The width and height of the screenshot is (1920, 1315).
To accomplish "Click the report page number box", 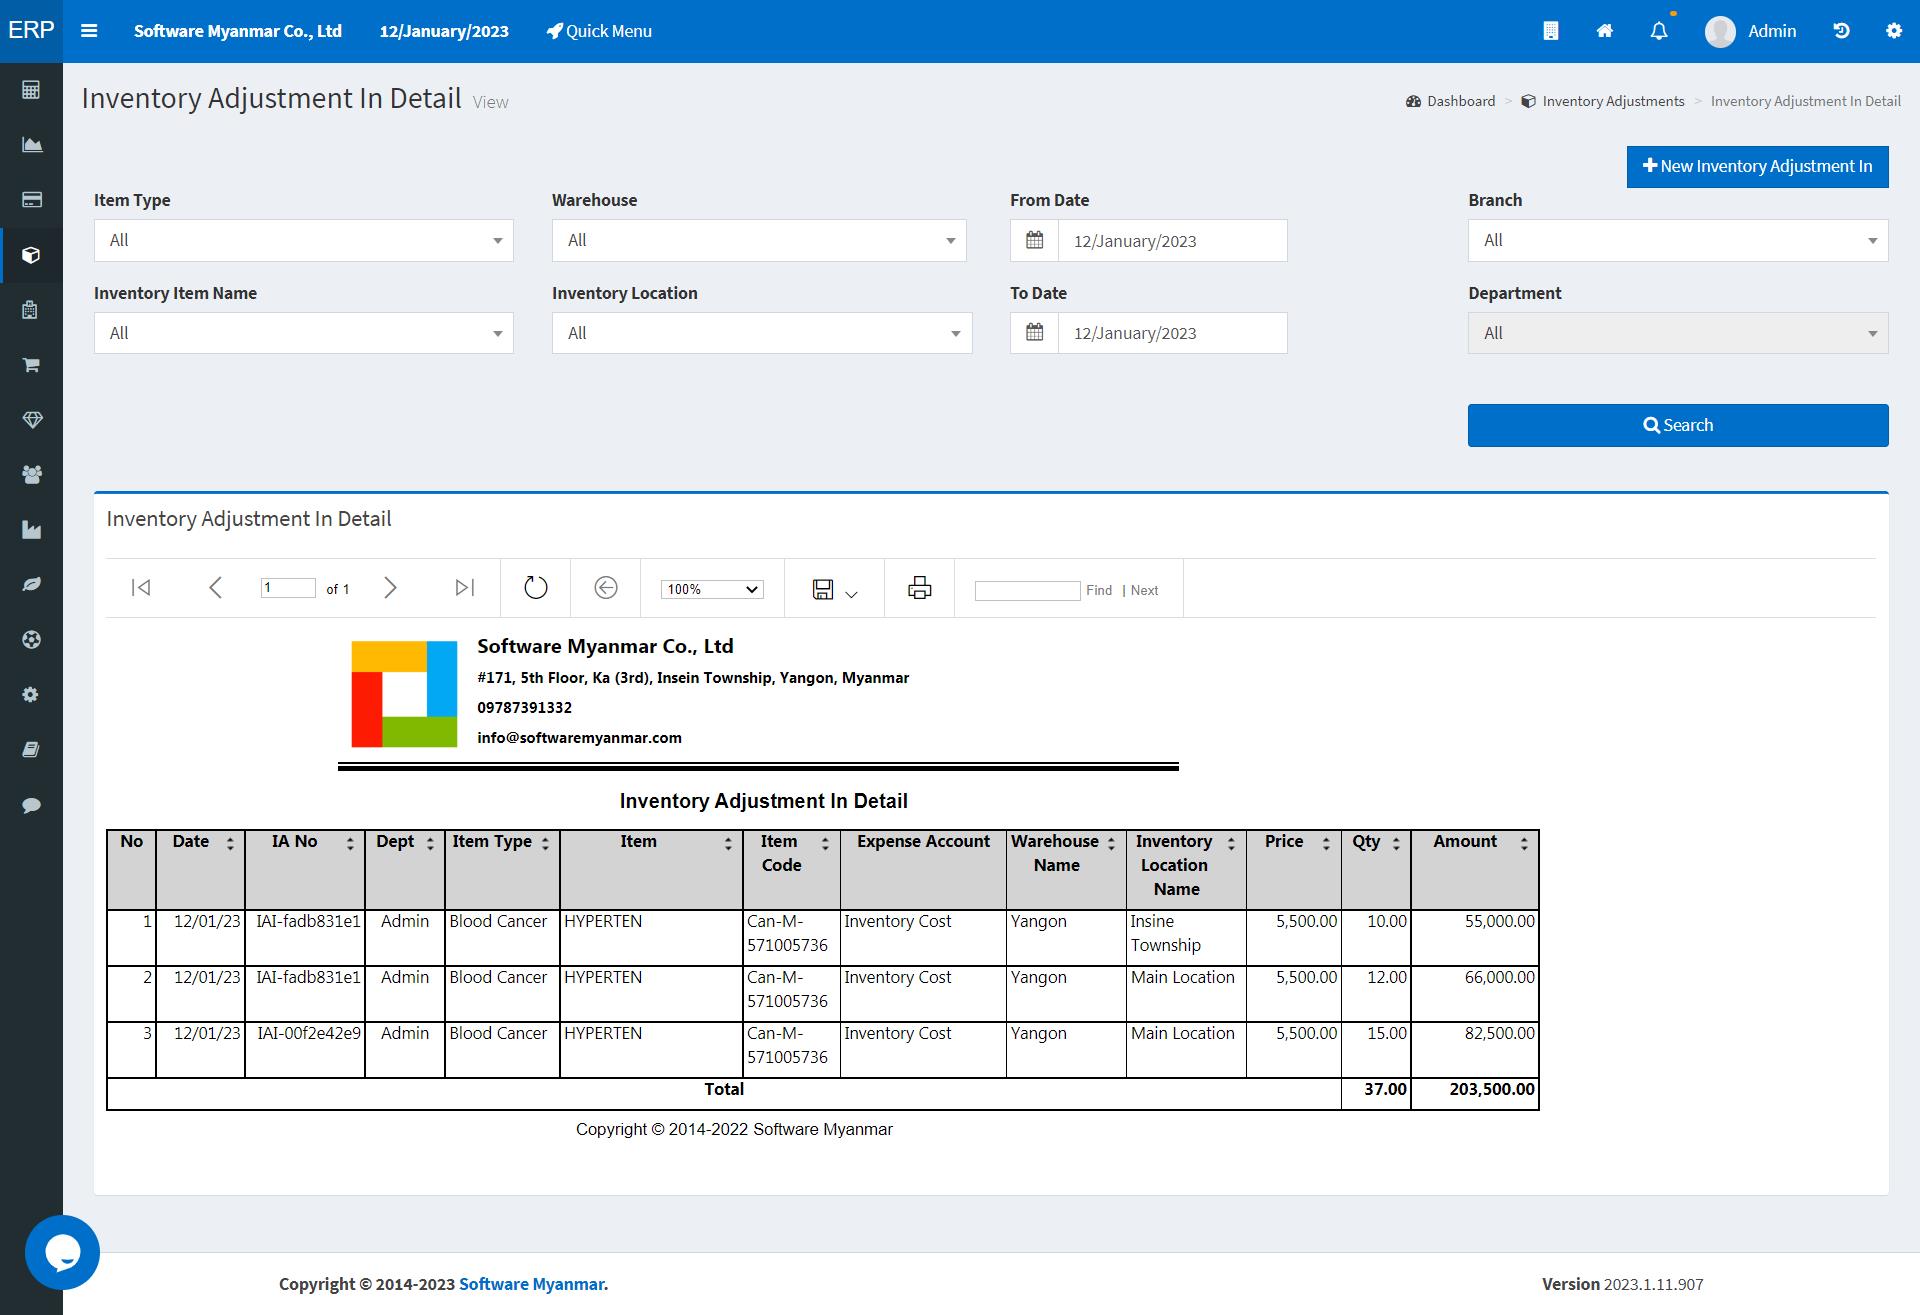I will pos(288,588).
